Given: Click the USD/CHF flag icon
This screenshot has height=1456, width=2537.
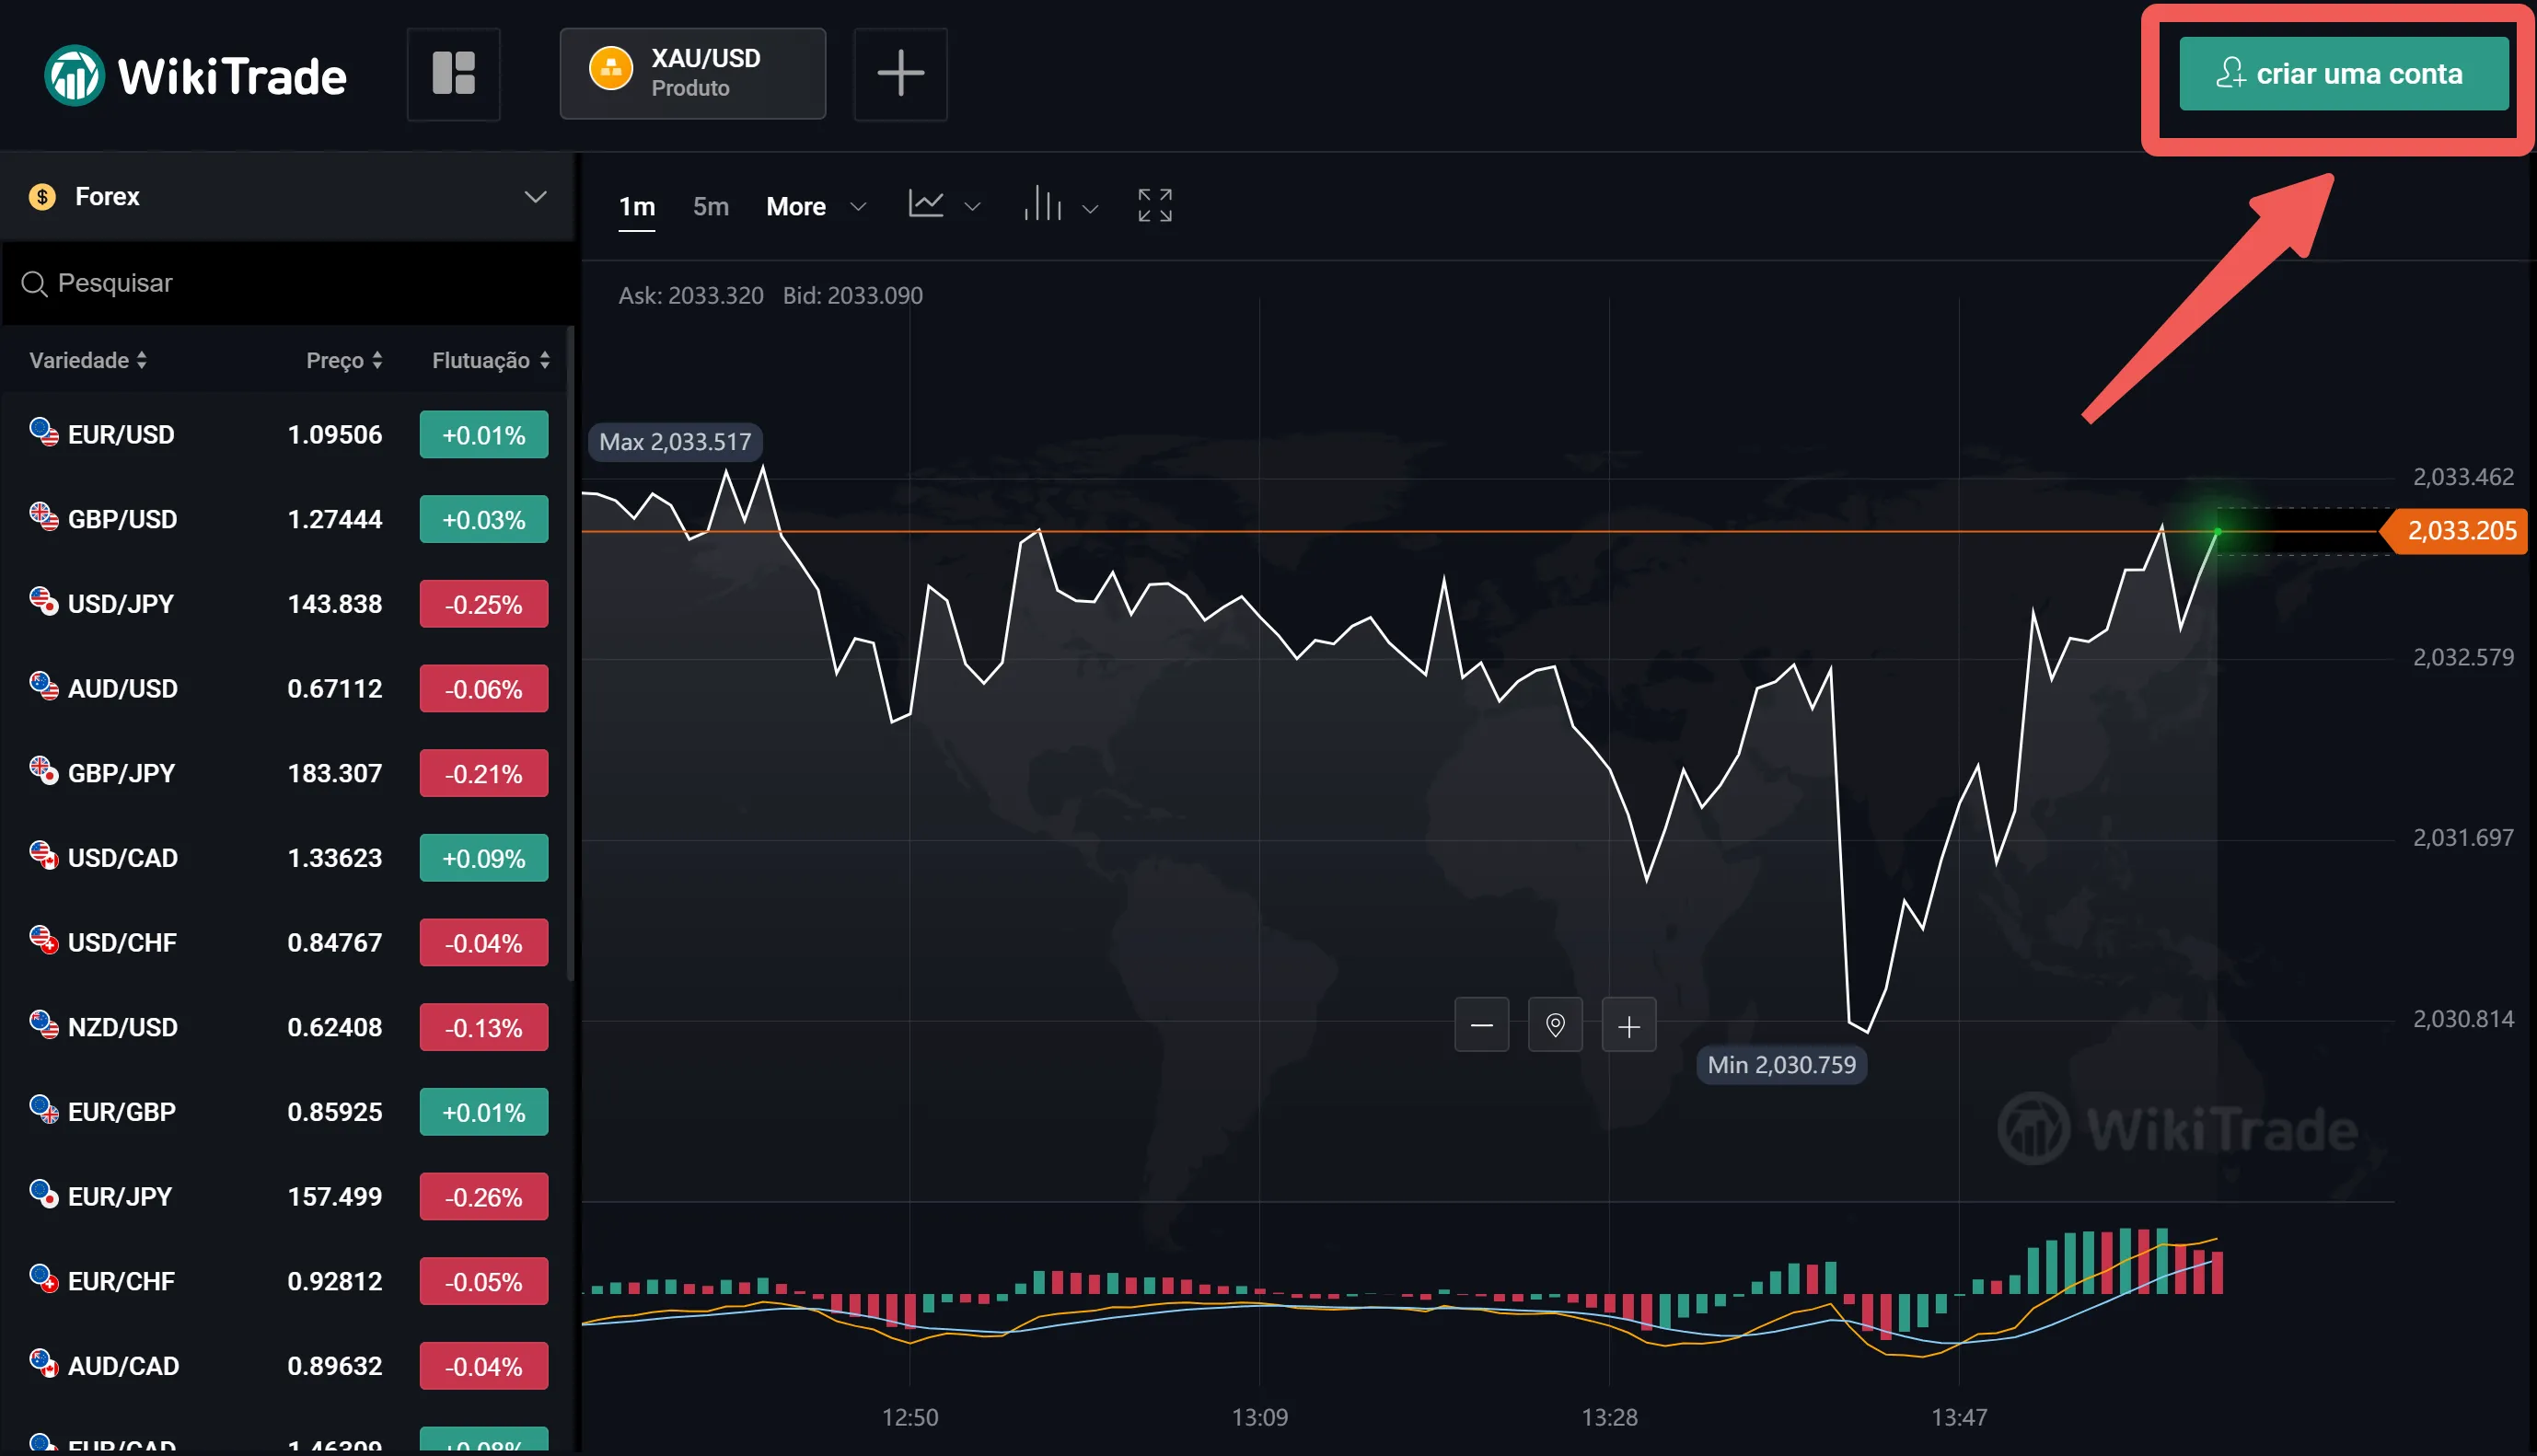Looking at the screenshot, I should tap(44, 940).
